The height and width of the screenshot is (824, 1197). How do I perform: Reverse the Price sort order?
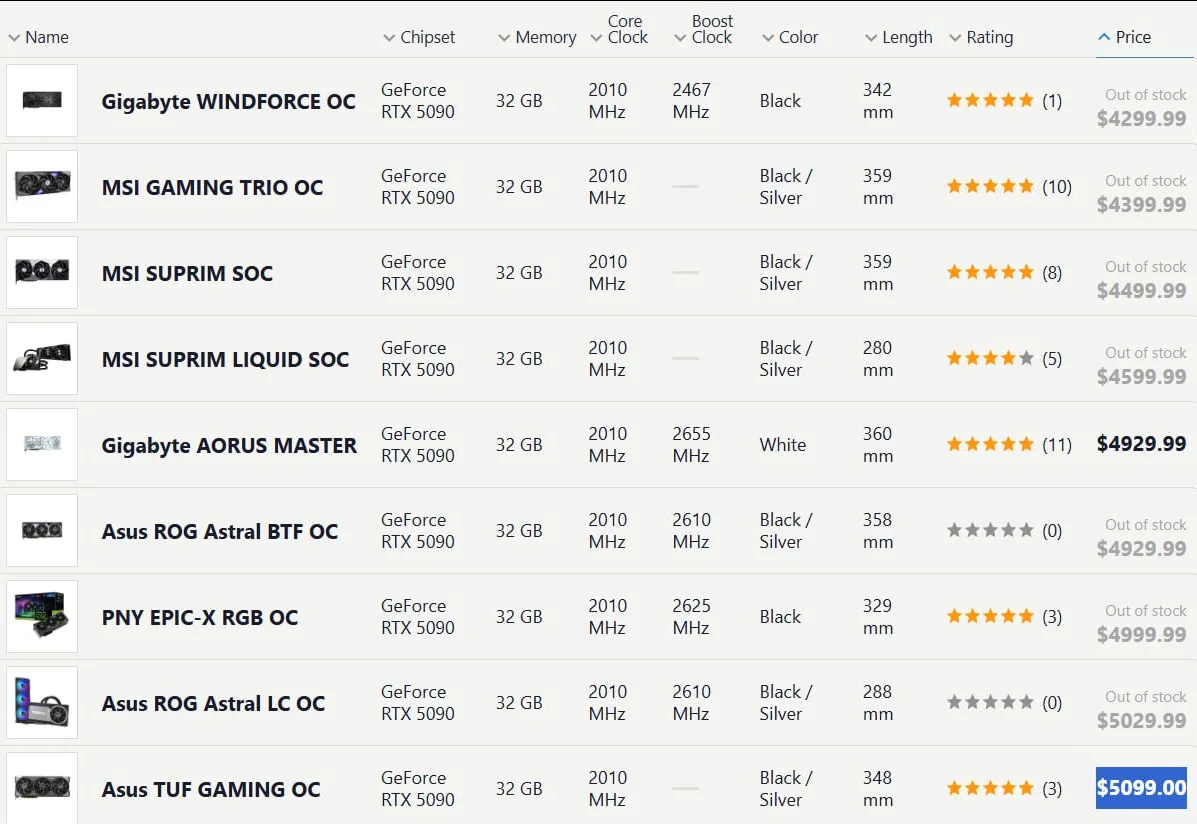coord(1124,37)
